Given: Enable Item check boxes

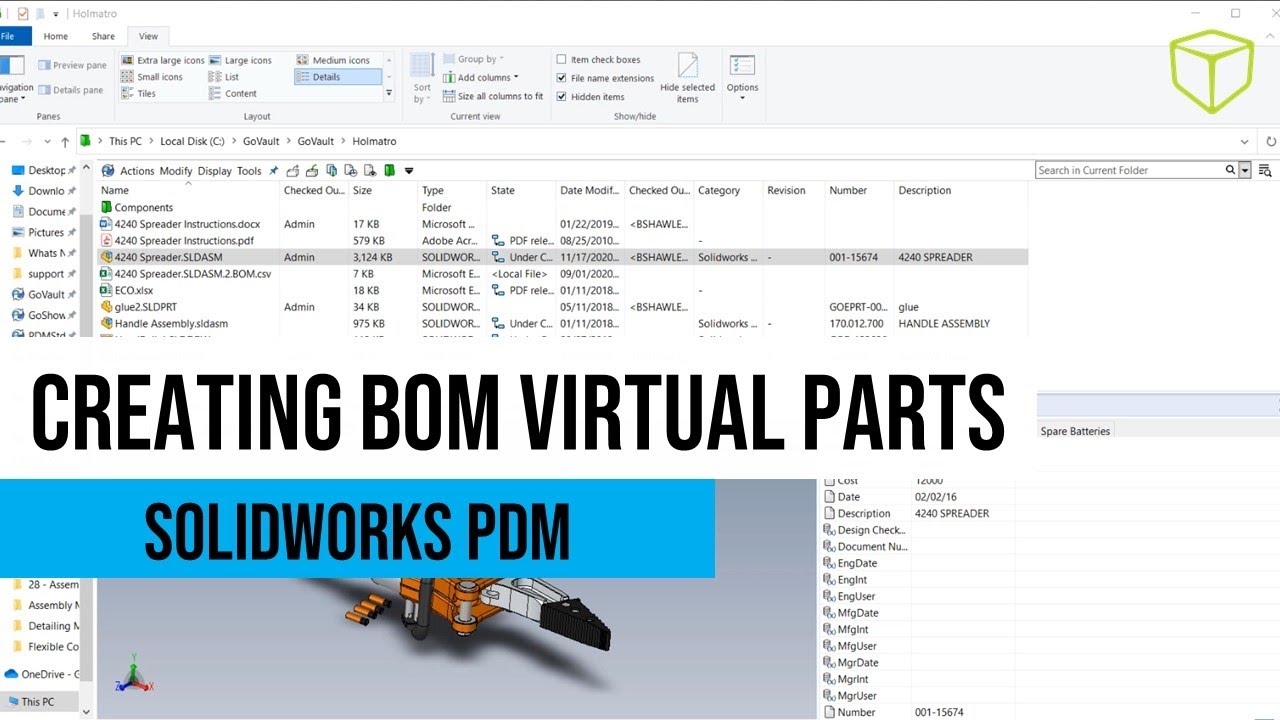Looking at the screenshot, I should pos(562,60).
